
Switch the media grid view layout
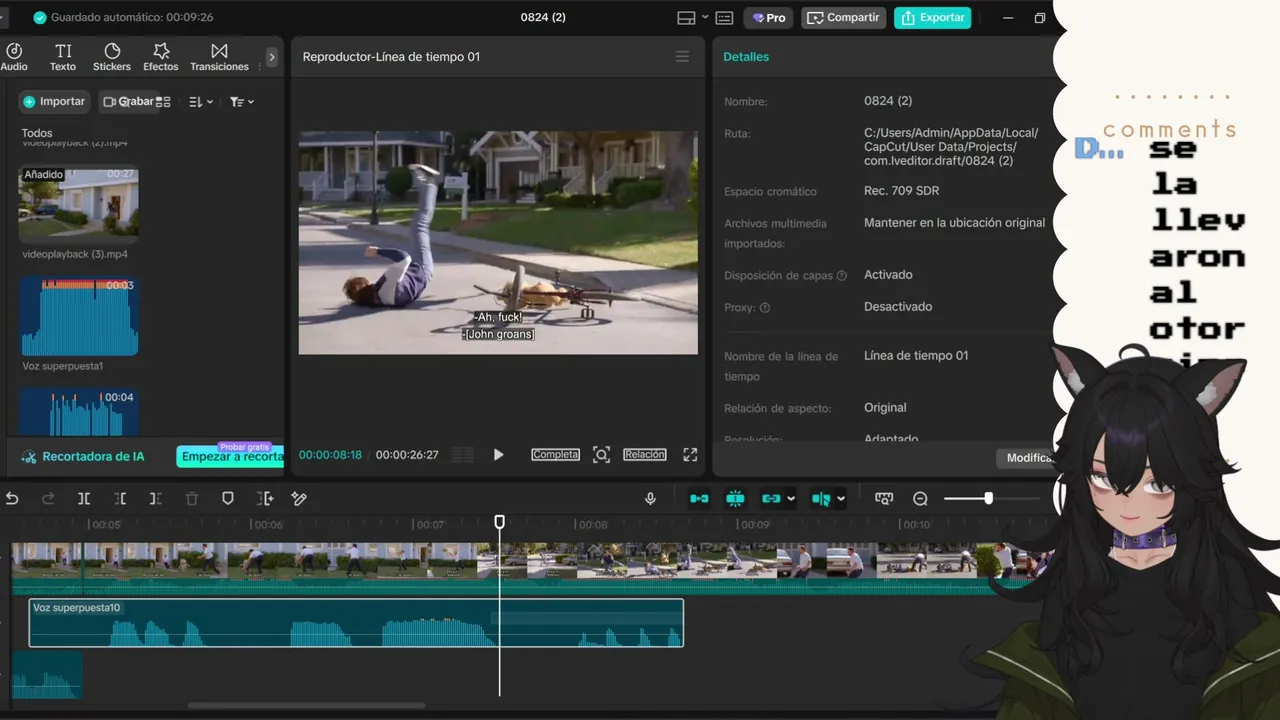(163, 102)
